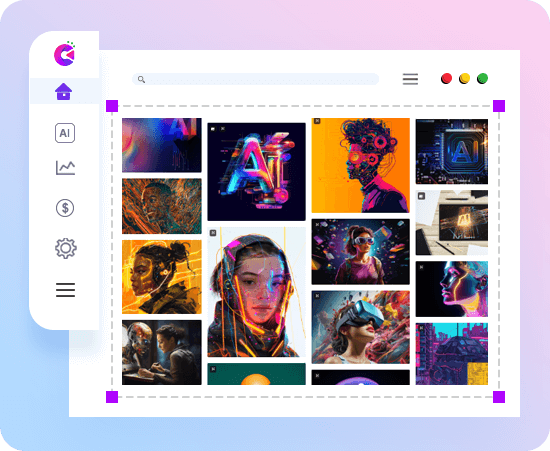550x451 pixels.
Task: Click the pink app logo
Action: click(65, 54)
